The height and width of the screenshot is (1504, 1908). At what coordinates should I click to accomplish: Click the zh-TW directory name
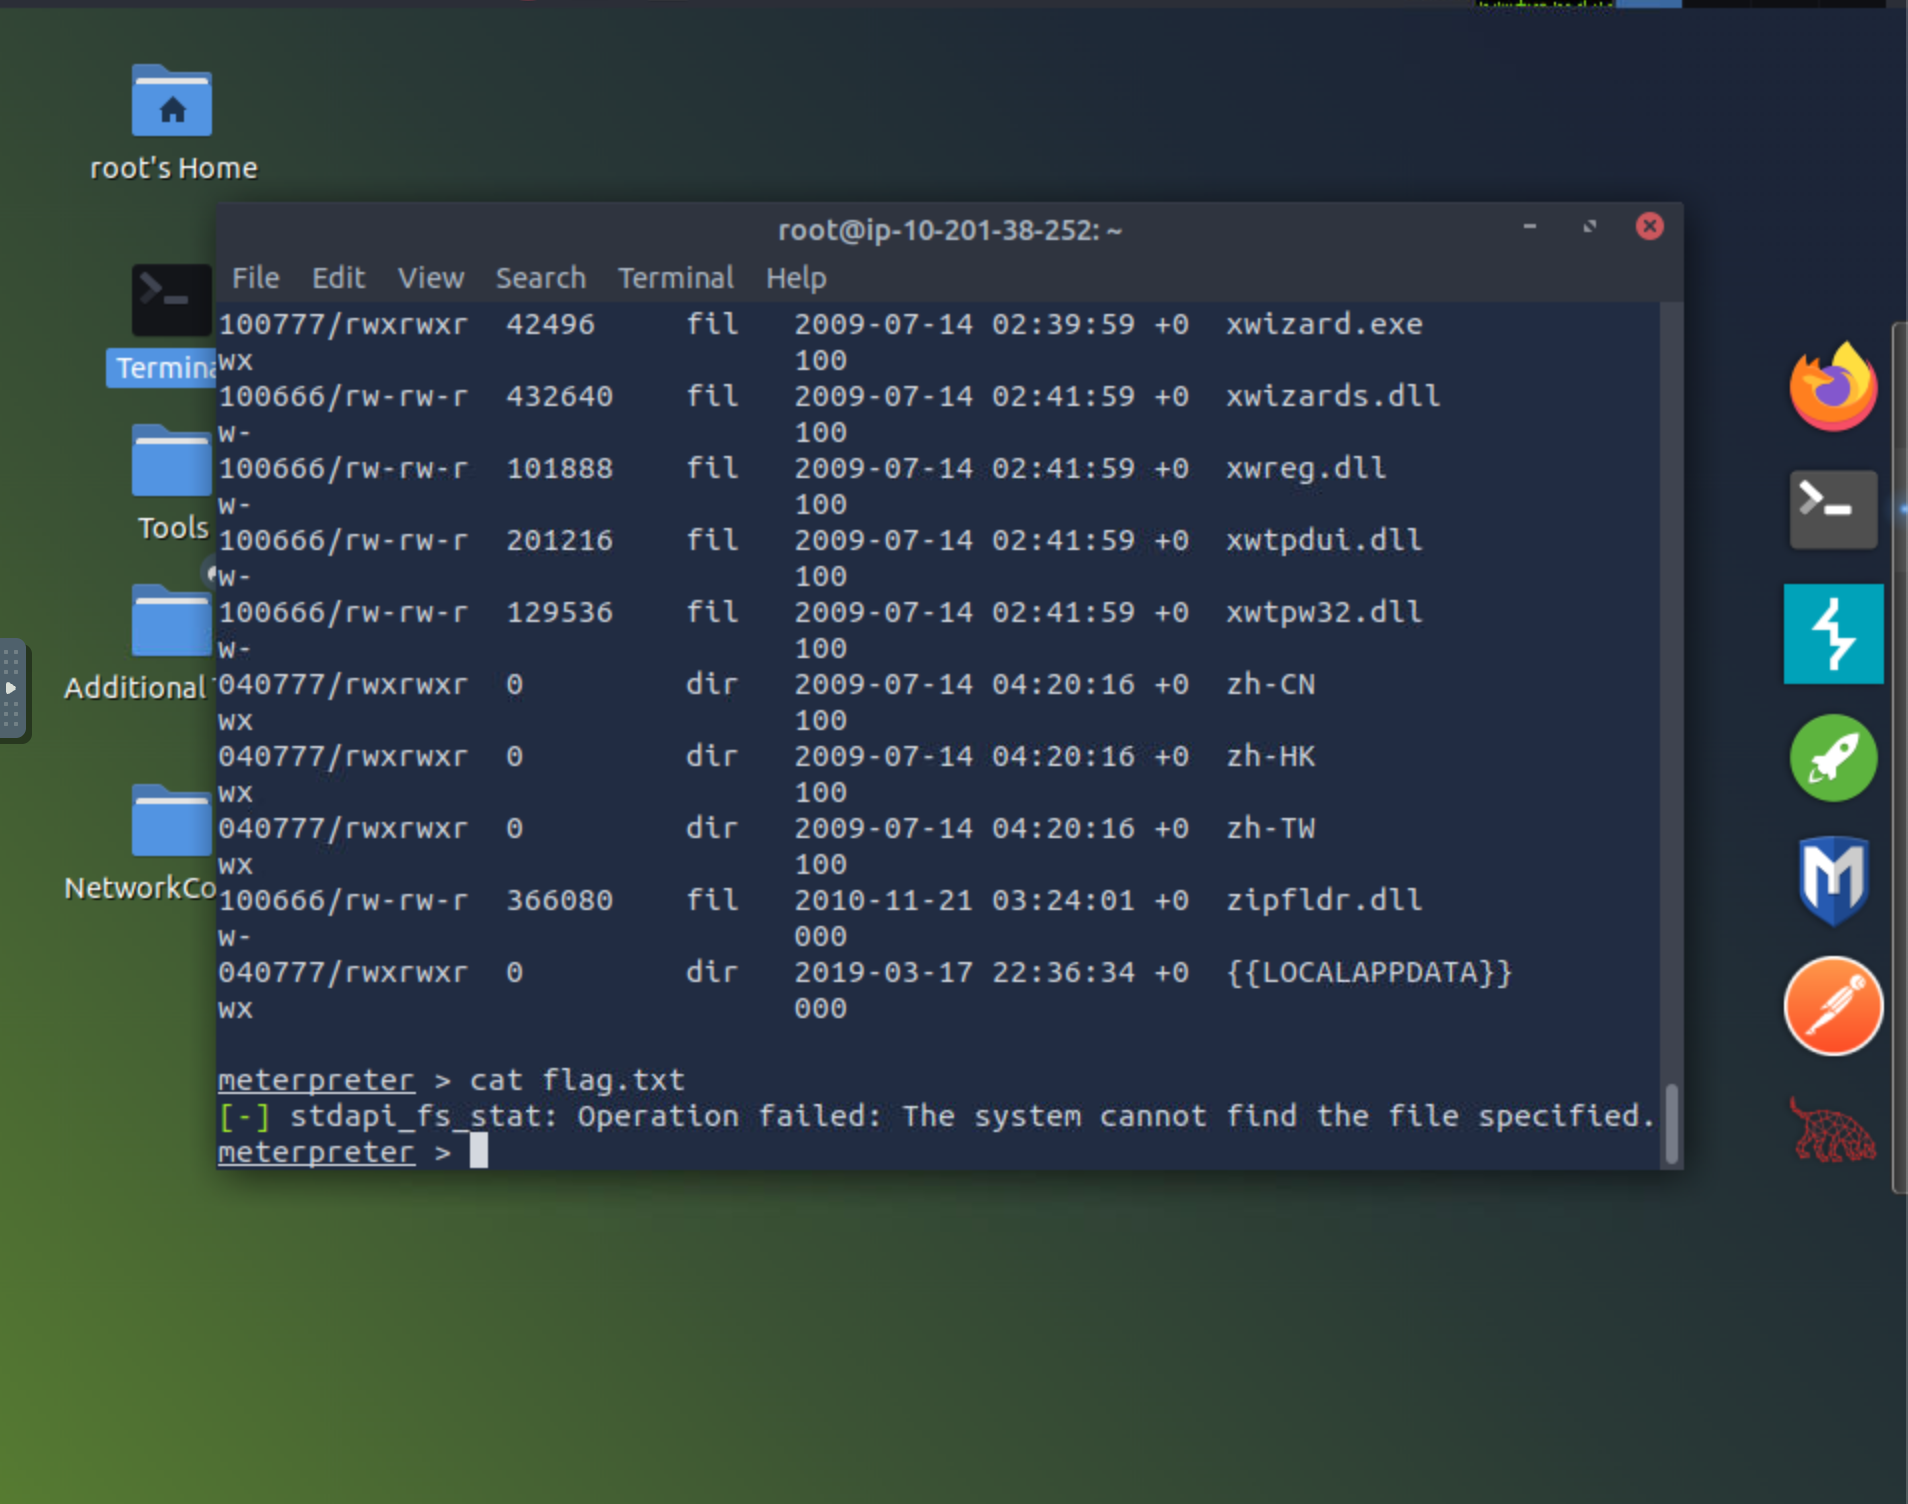1271,828
